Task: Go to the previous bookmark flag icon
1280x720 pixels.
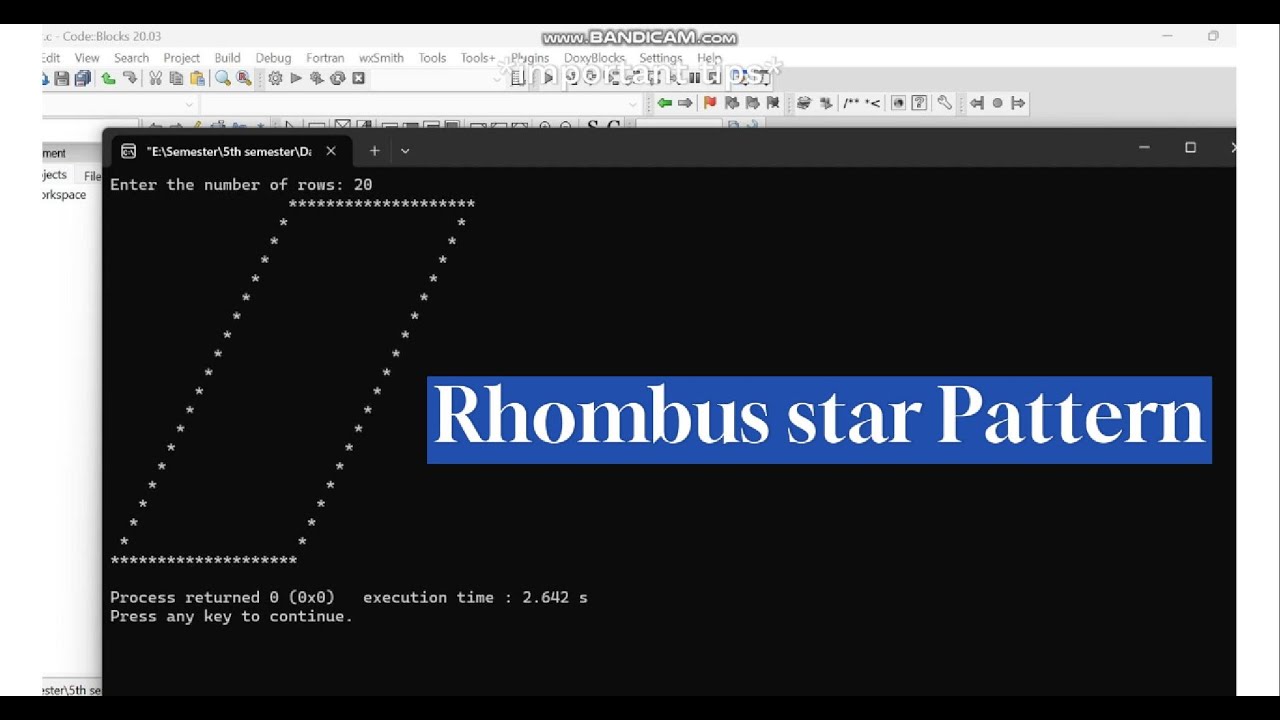Action: (x=732, y=103)
